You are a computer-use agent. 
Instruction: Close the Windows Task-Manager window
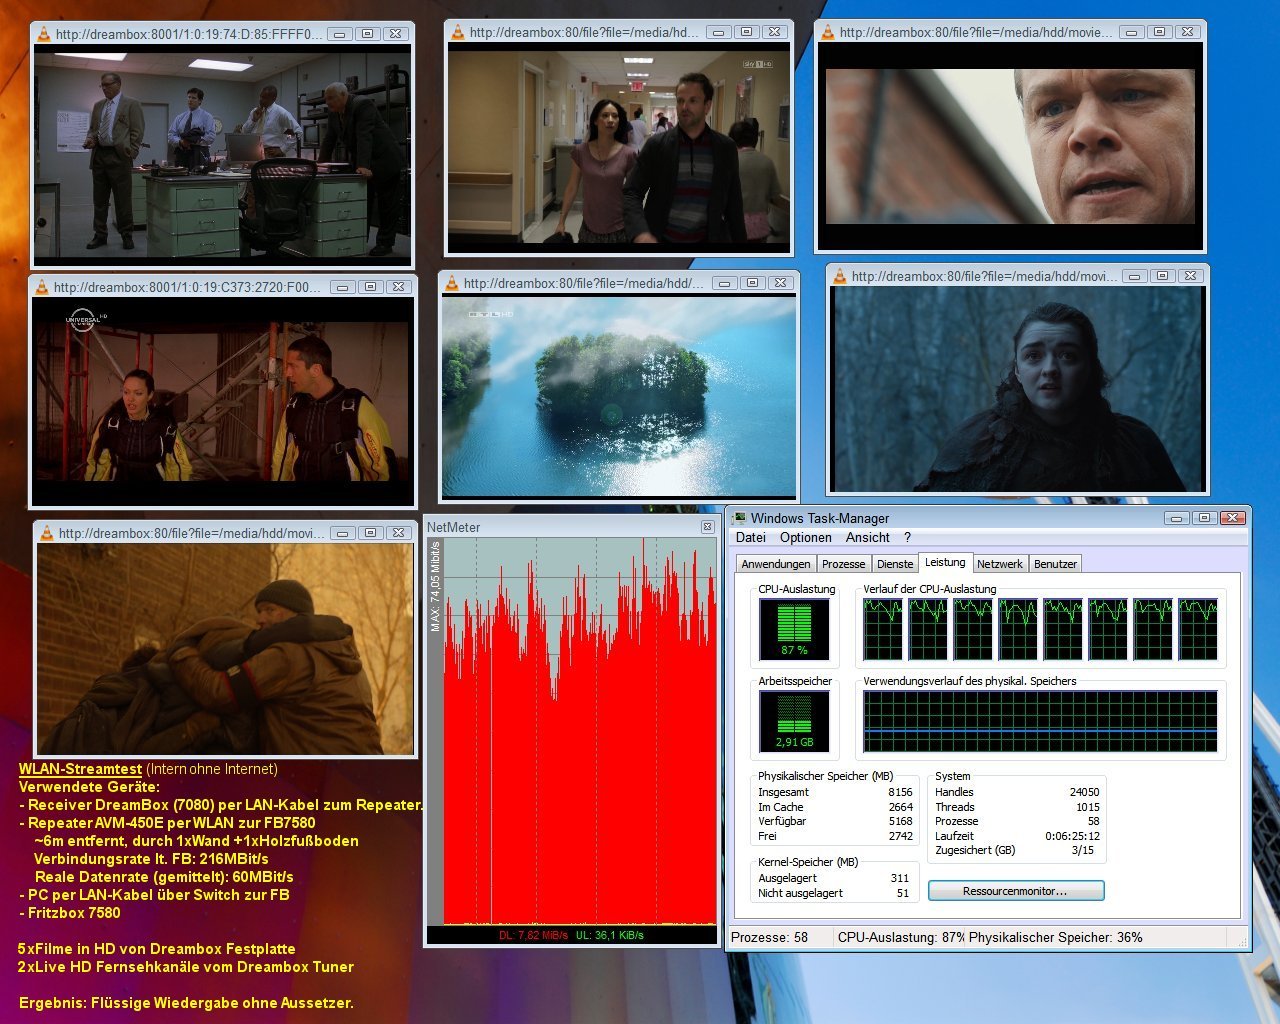click(1233, 518)
